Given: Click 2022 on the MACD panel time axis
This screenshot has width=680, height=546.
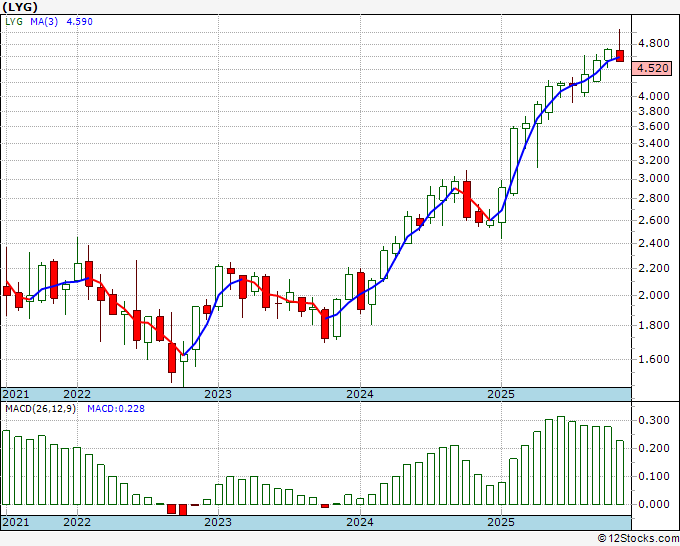Looking at the screenshot, I should coord(77,522).
